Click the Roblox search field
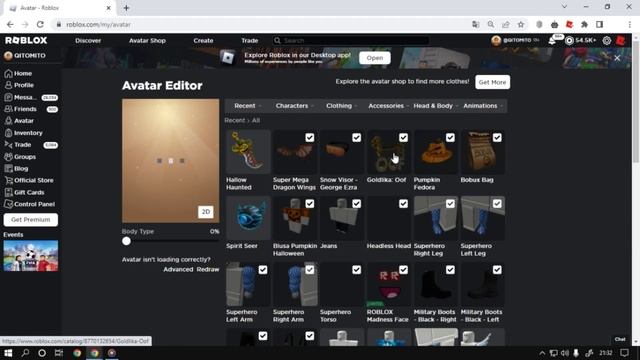The height and width of the screenshot is (360, 640). pos(351,40)
